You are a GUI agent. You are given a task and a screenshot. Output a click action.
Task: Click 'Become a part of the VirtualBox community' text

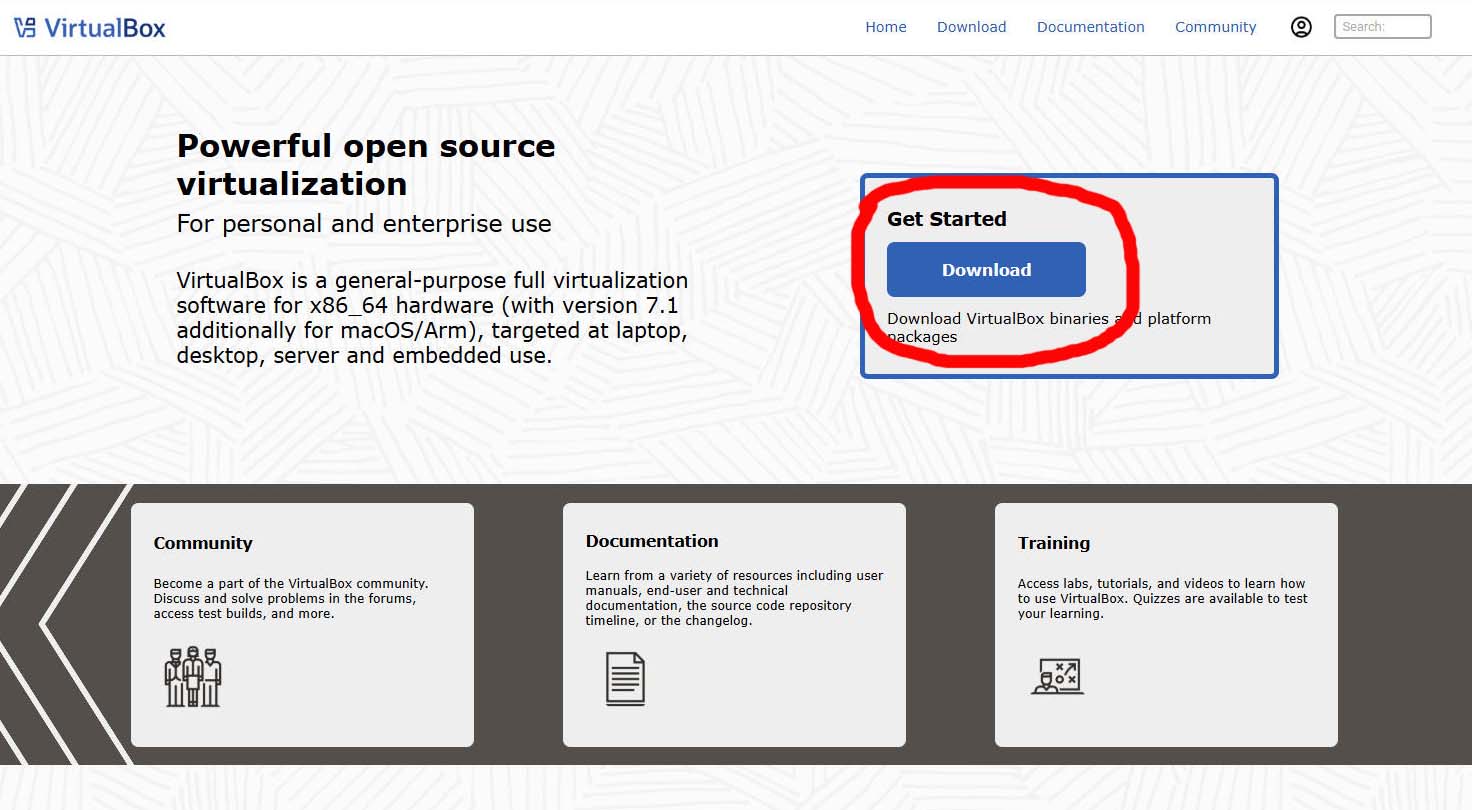[291, 598]
